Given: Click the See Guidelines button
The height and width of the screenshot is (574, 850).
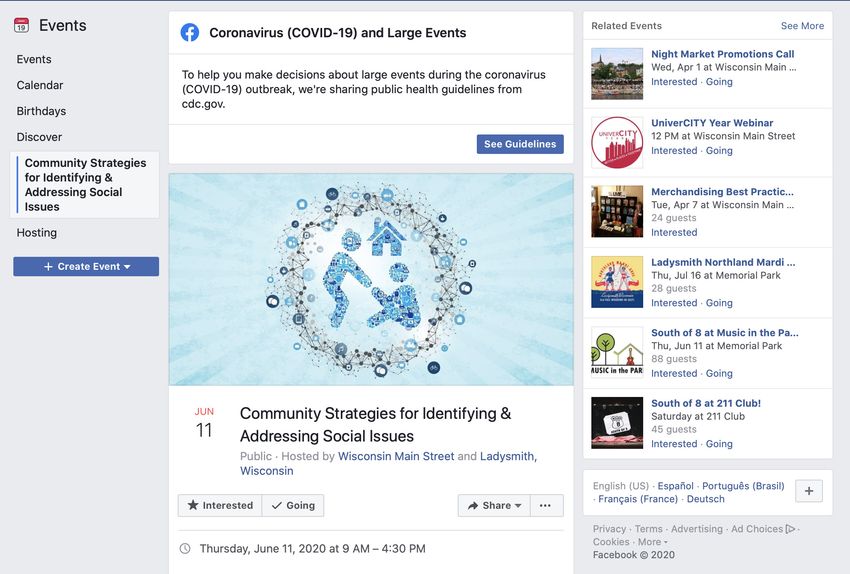Looking at the screenshot, I should pyautogui.click(x=520, y=144).
